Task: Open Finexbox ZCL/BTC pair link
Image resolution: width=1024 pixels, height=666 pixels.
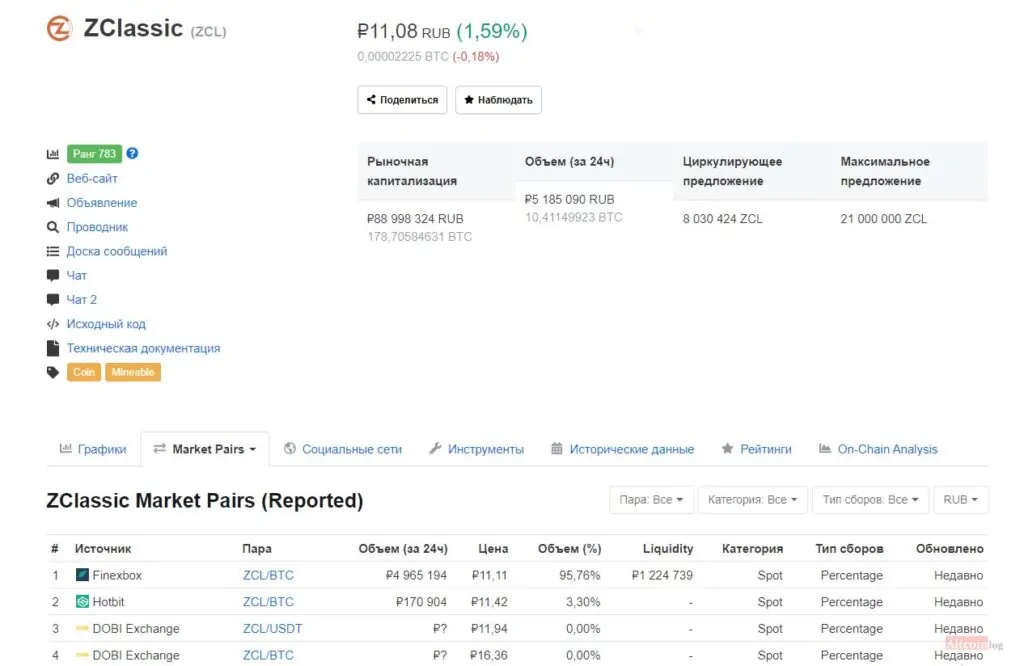Action: click(268, 575)
